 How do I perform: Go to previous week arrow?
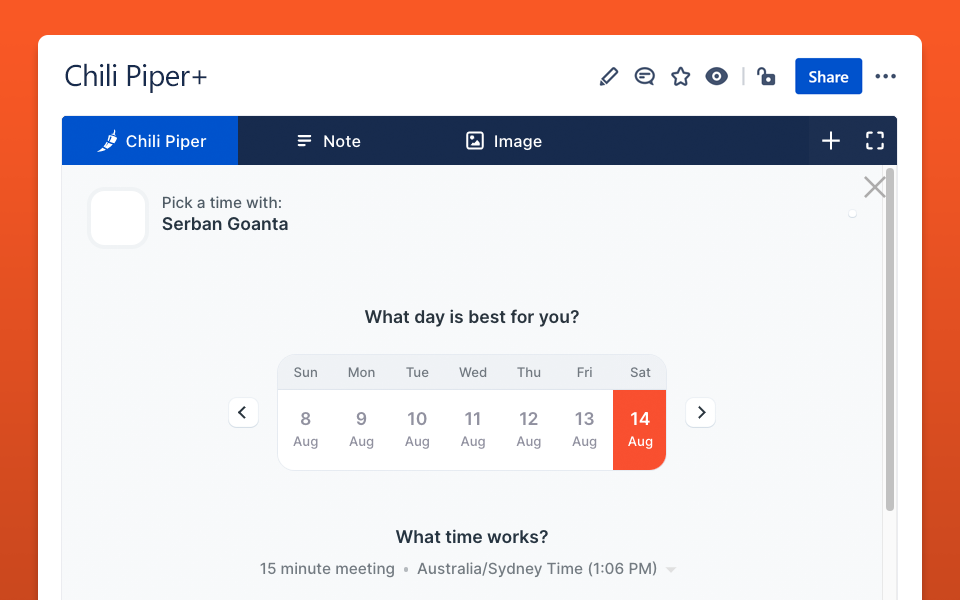point(243,413)
